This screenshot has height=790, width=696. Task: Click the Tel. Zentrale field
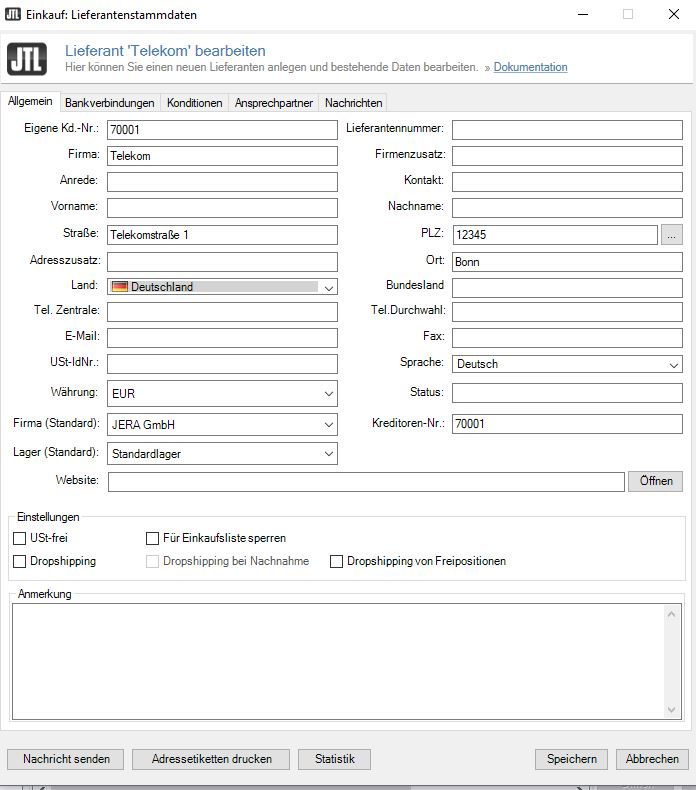222,312
